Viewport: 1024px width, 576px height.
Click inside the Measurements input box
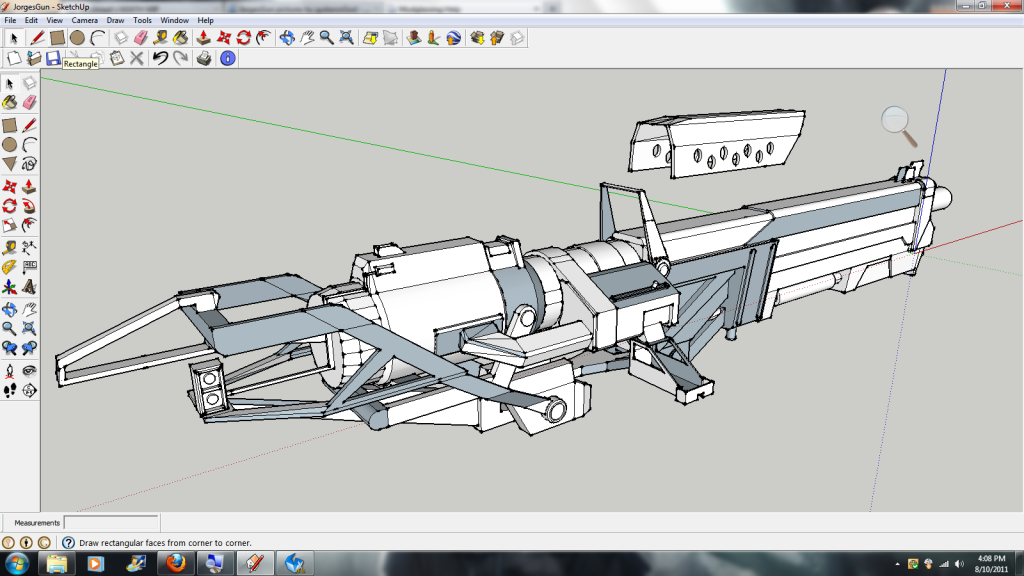pyautogui.click(x=110, y=523)
